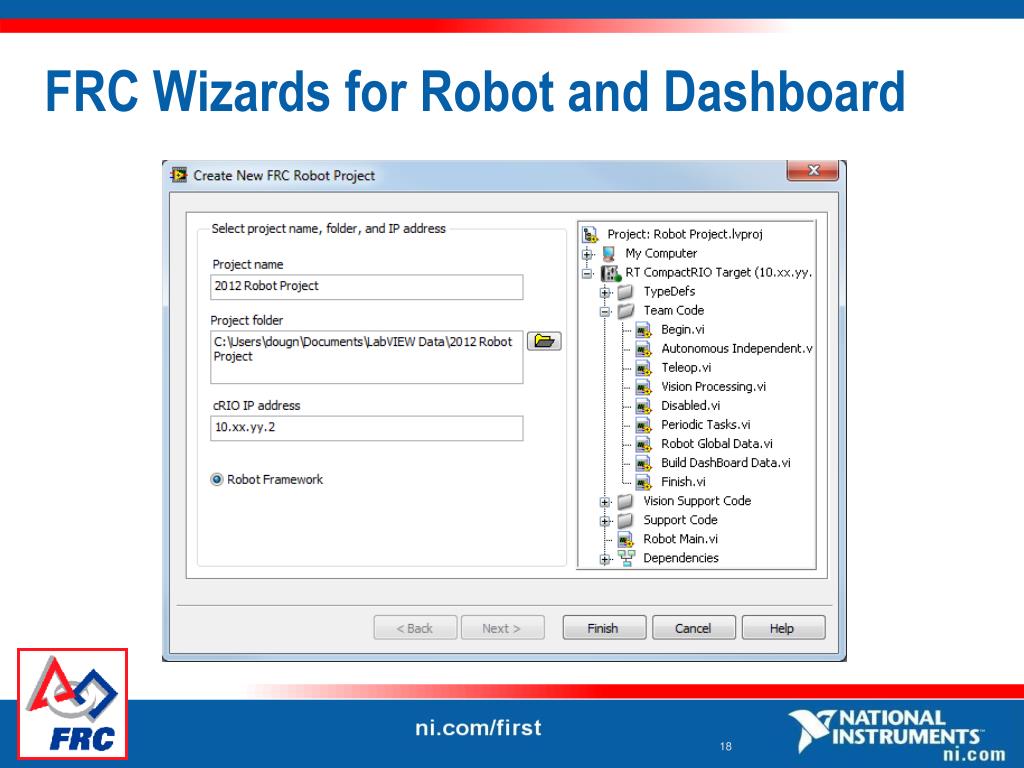Click the Project: Robot Project.lvproj icon

[x=590, y=234]
